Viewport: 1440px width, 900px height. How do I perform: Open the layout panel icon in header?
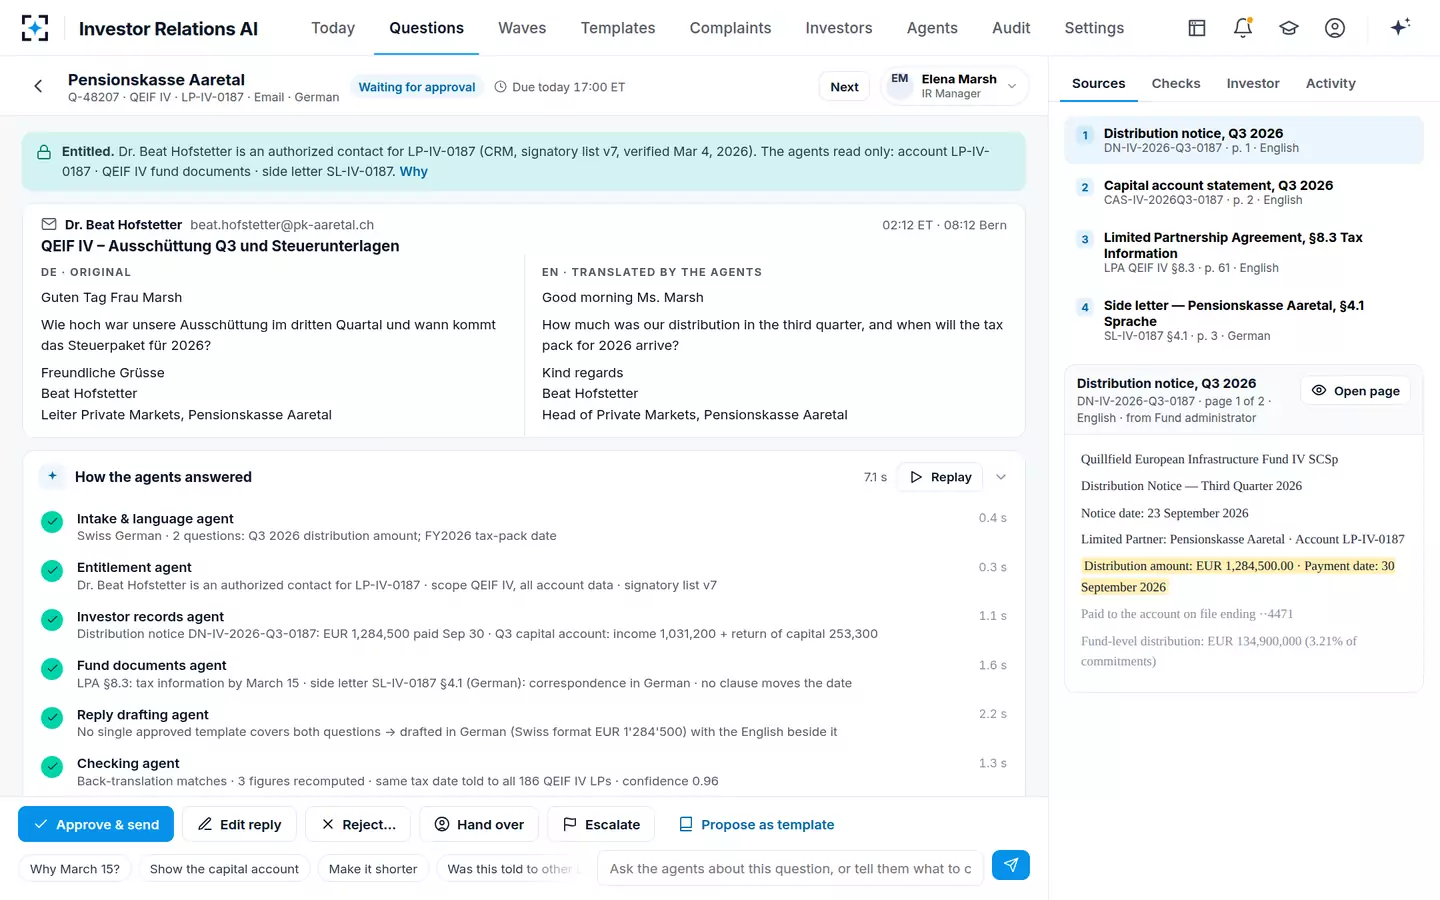pyautogui.click(x=1197, y=28)
